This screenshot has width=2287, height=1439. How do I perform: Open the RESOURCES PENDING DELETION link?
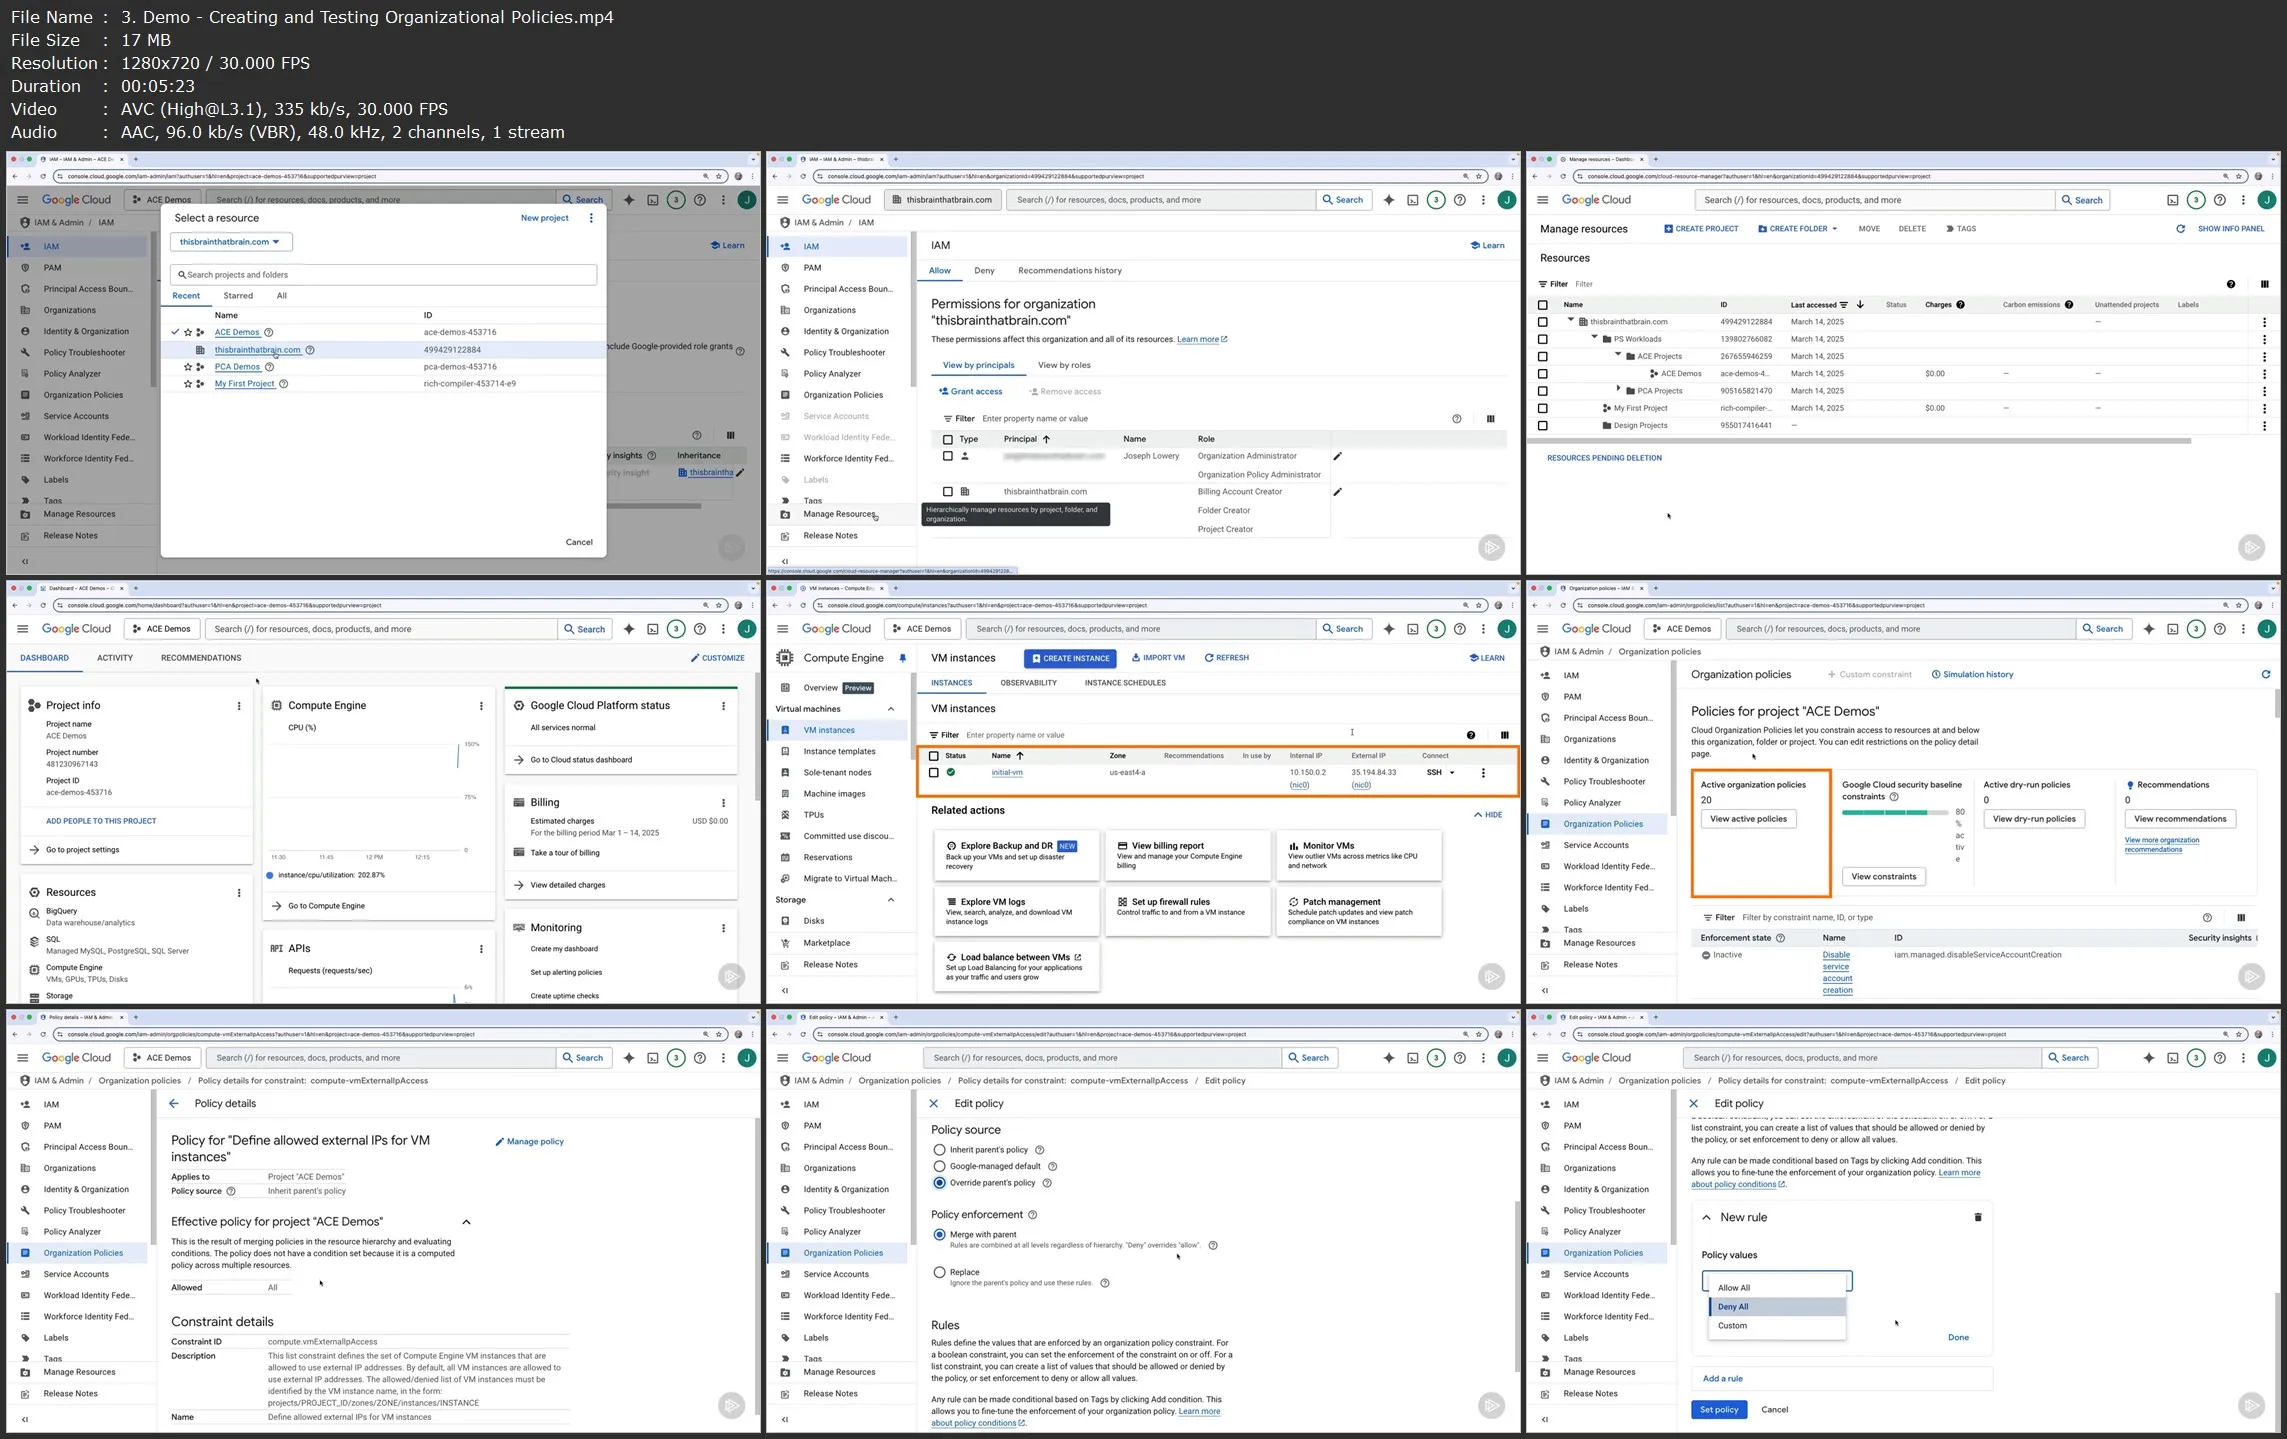tap(1604, 458)
